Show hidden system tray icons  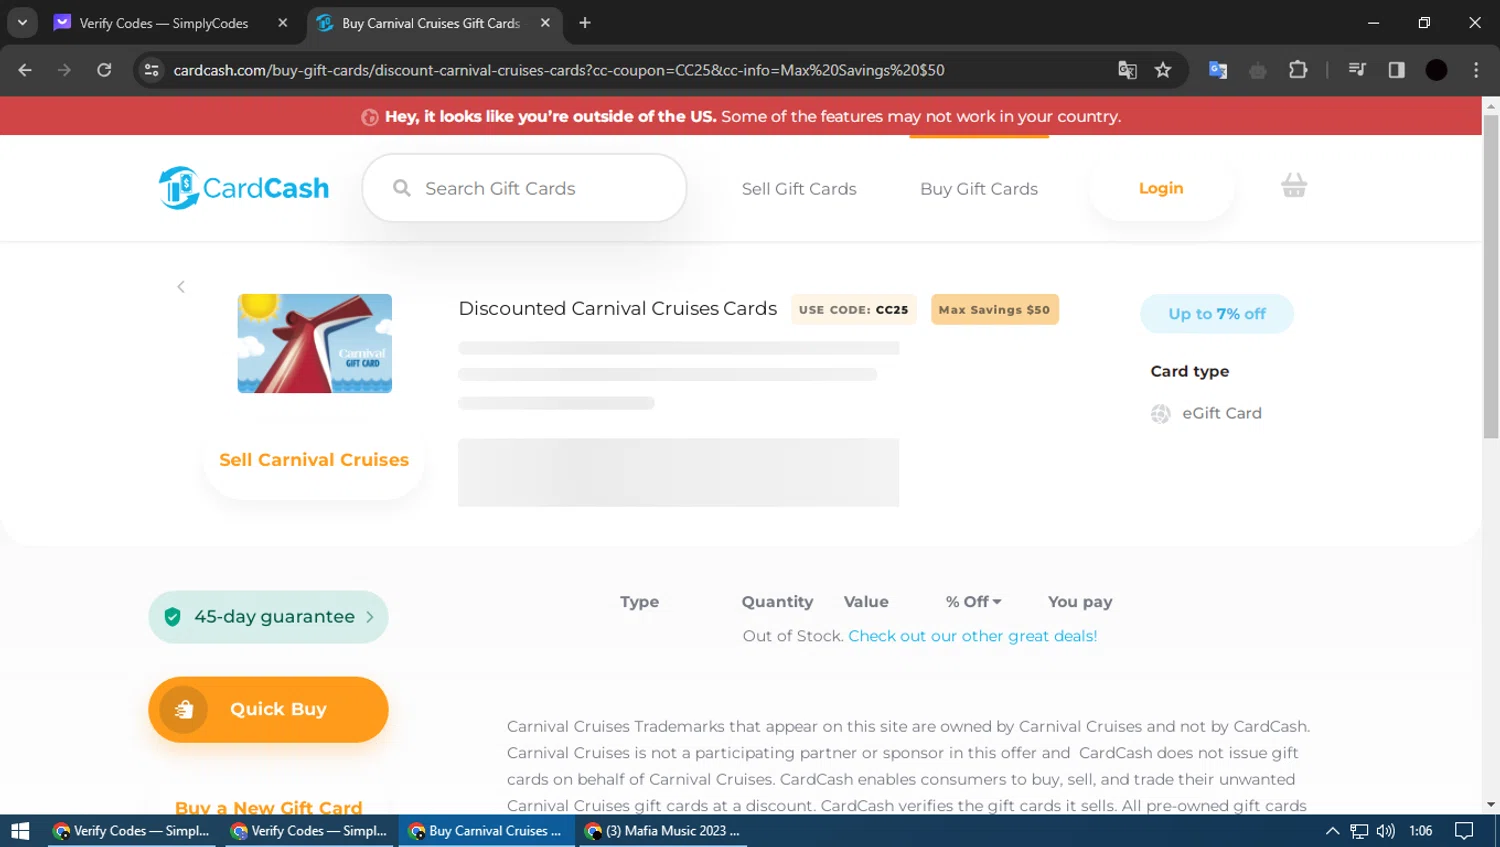click(1332, 831)
